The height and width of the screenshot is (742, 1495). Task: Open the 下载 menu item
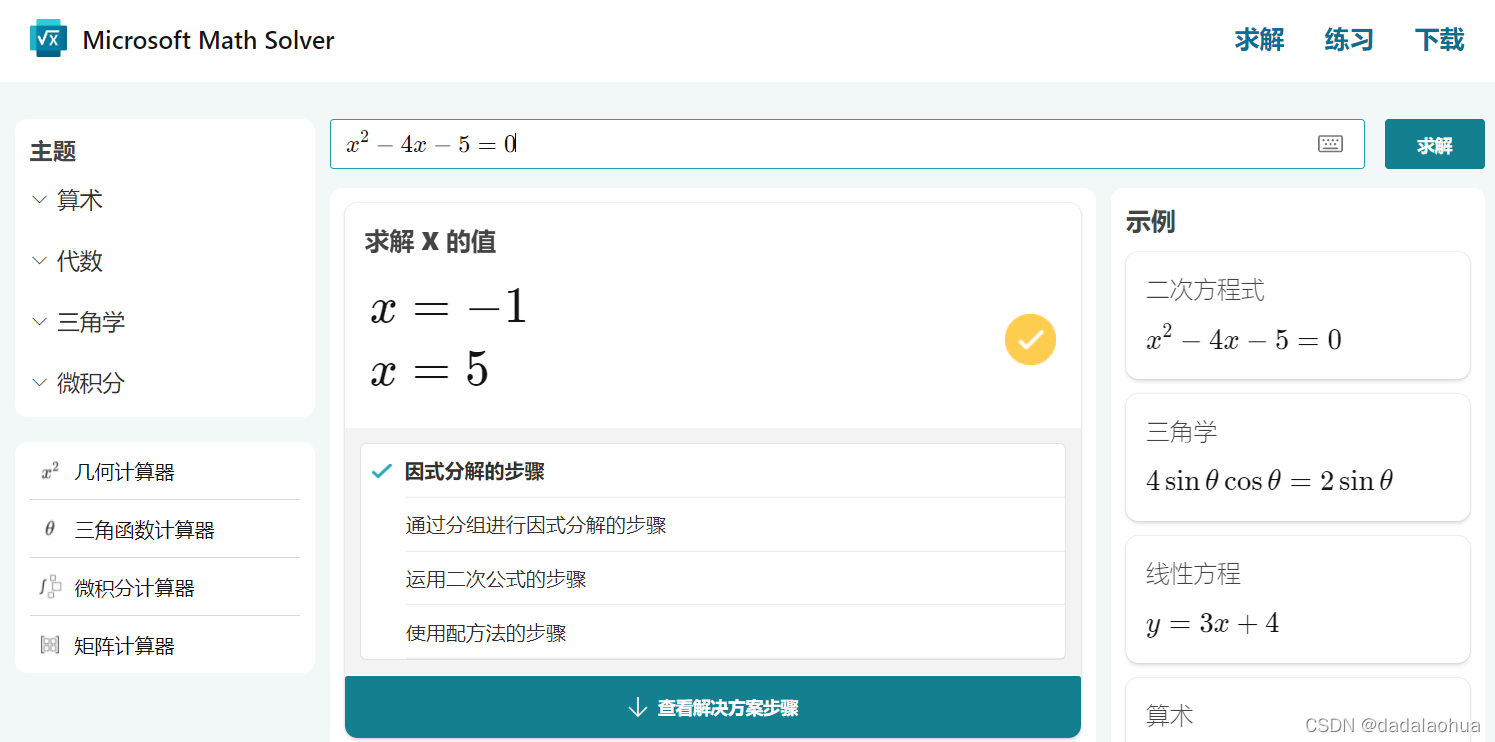pos(1438,40)
